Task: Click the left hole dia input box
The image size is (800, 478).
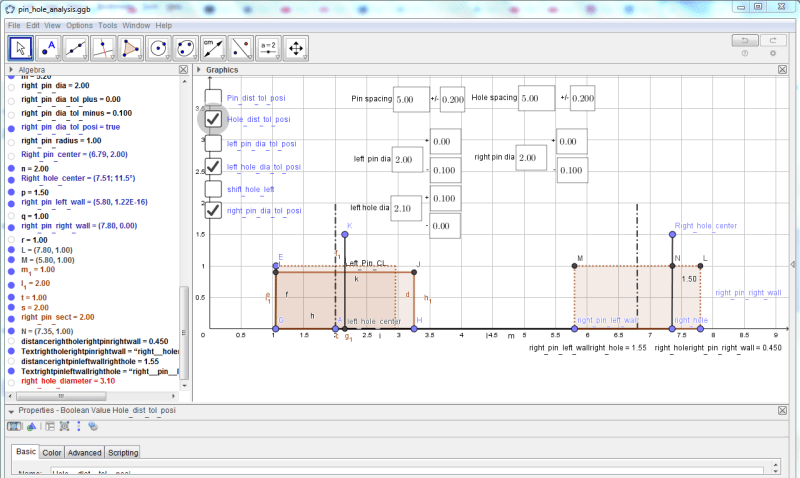Action: tap(406, 208)
